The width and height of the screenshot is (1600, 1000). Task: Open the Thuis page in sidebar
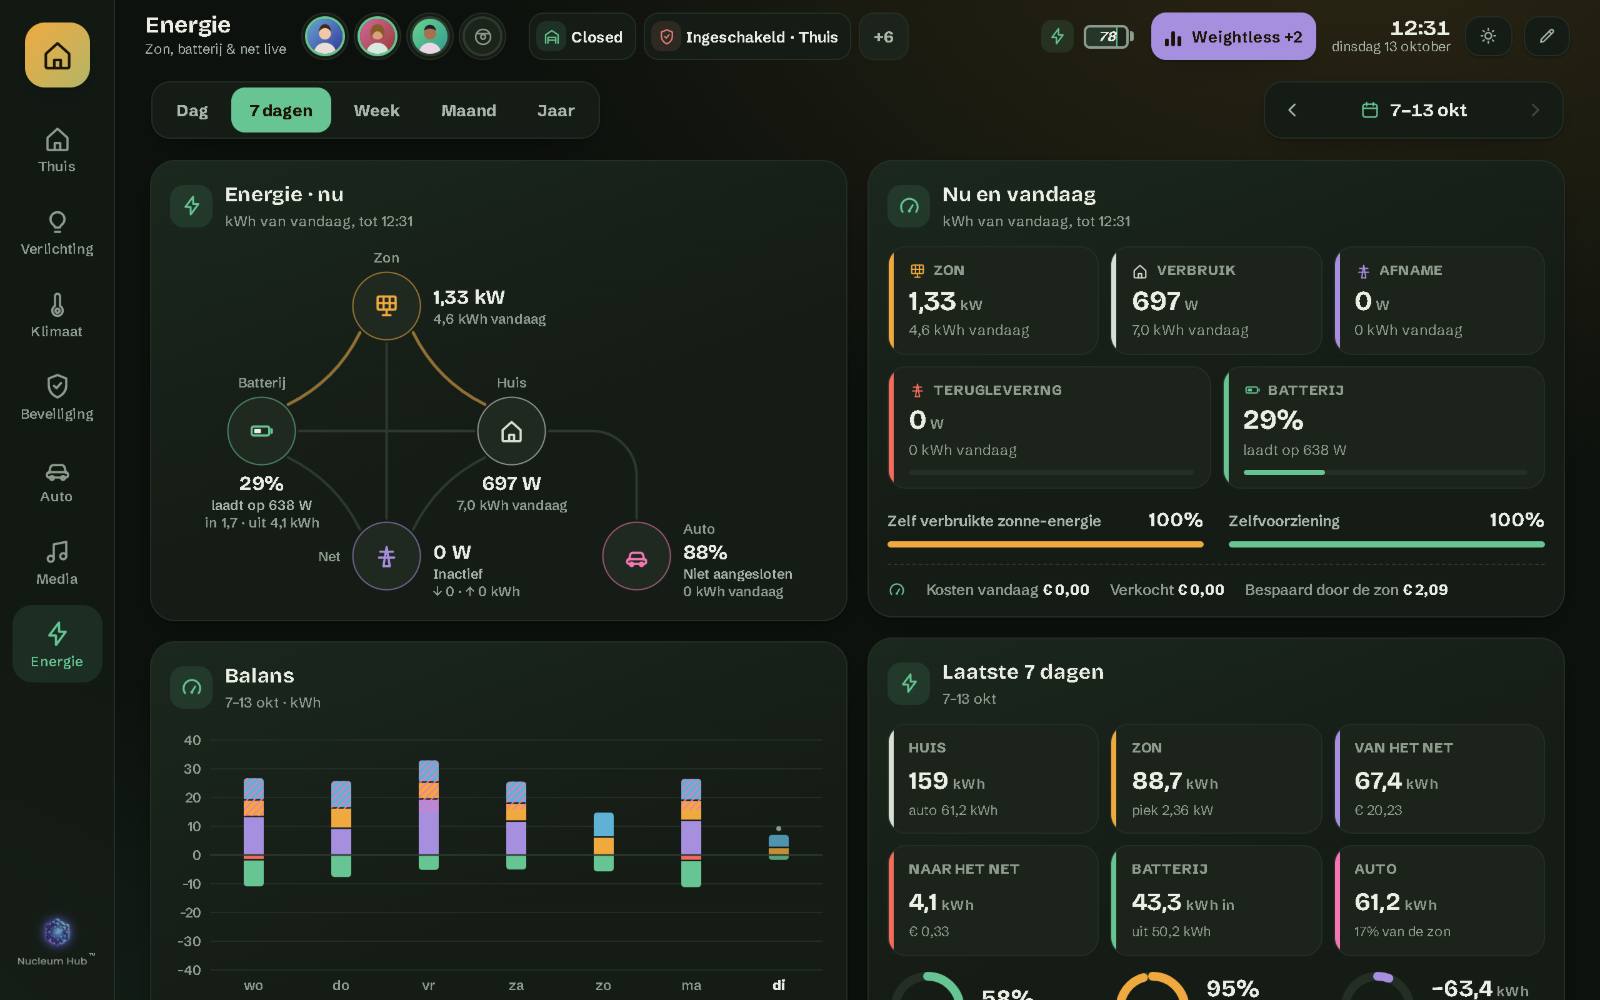pos(57,150)
